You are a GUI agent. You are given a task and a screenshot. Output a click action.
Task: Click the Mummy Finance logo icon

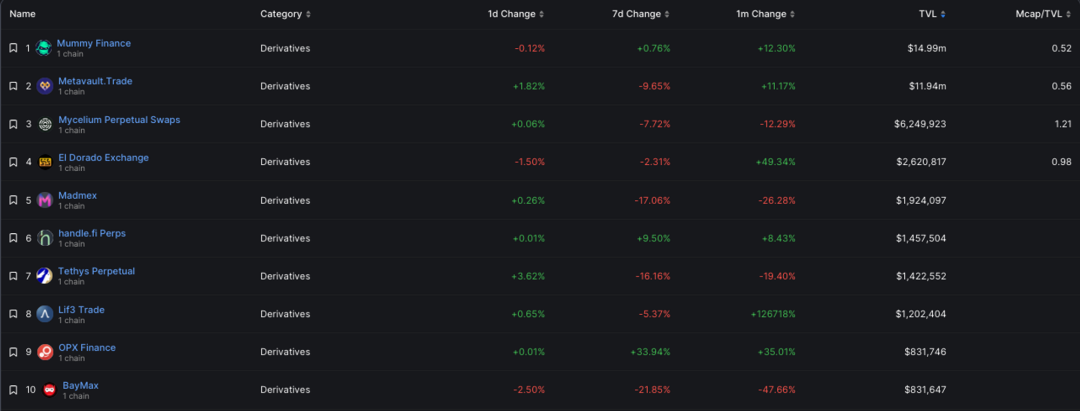click(44, 48)
